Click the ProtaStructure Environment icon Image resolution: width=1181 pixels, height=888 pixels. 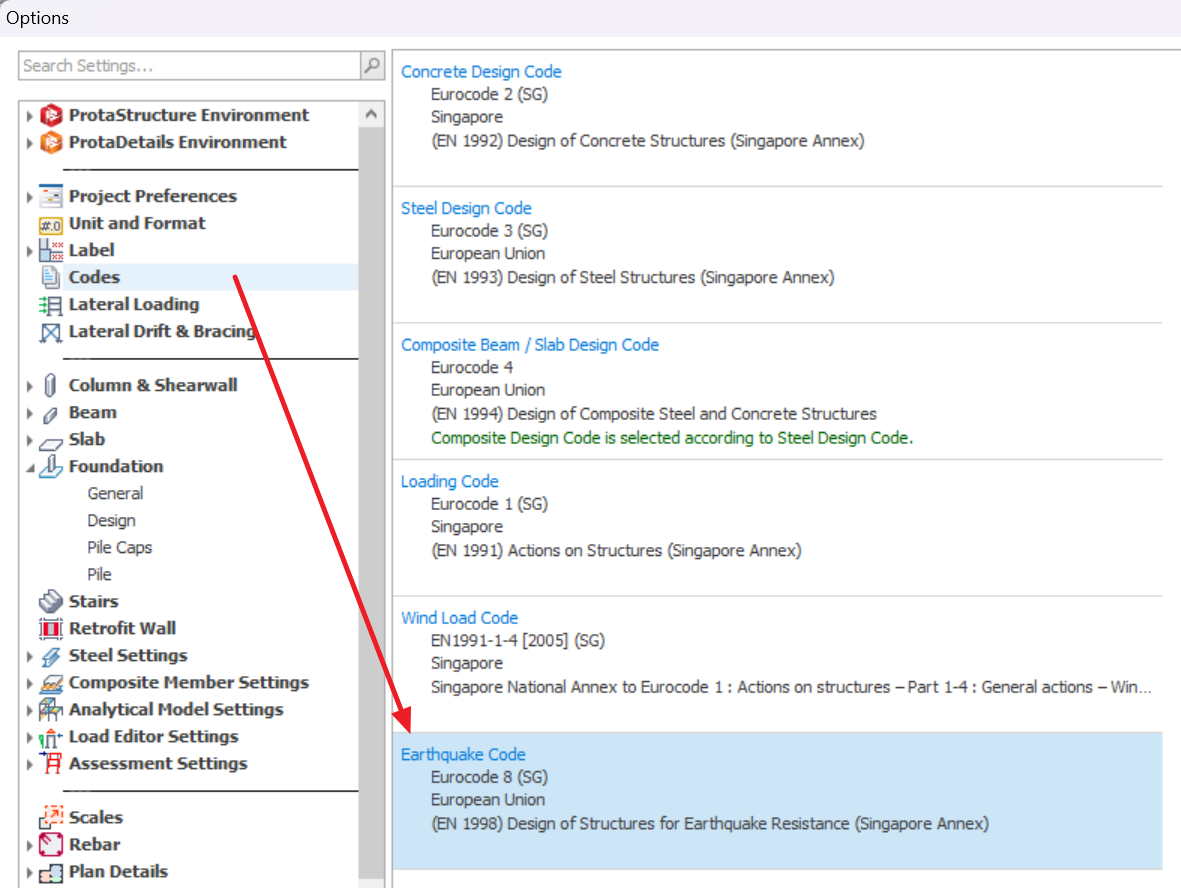(x=51, y=116)
